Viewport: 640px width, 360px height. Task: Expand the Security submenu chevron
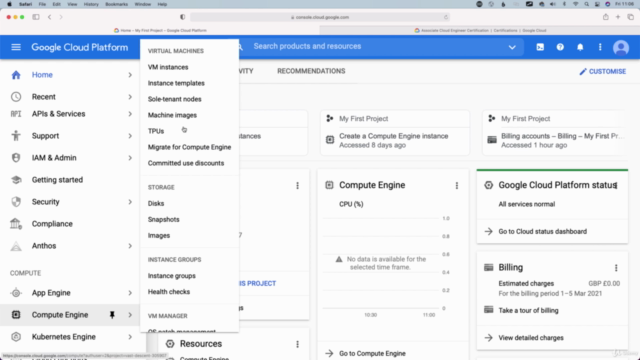click(x=130, y=202)
